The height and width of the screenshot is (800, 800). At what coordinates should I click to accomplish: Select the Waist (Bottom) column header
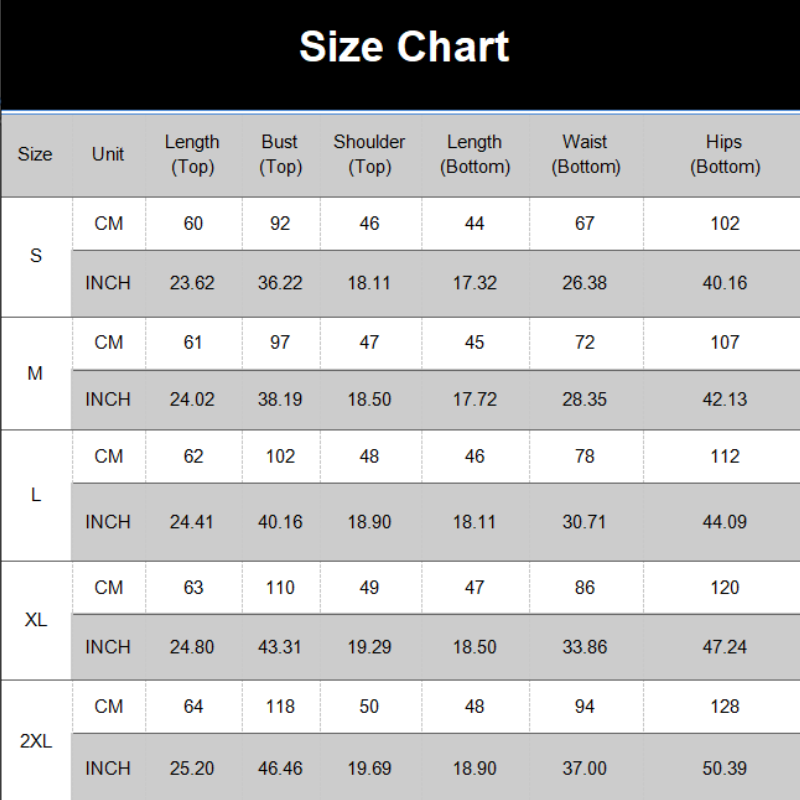click(585, 155)
